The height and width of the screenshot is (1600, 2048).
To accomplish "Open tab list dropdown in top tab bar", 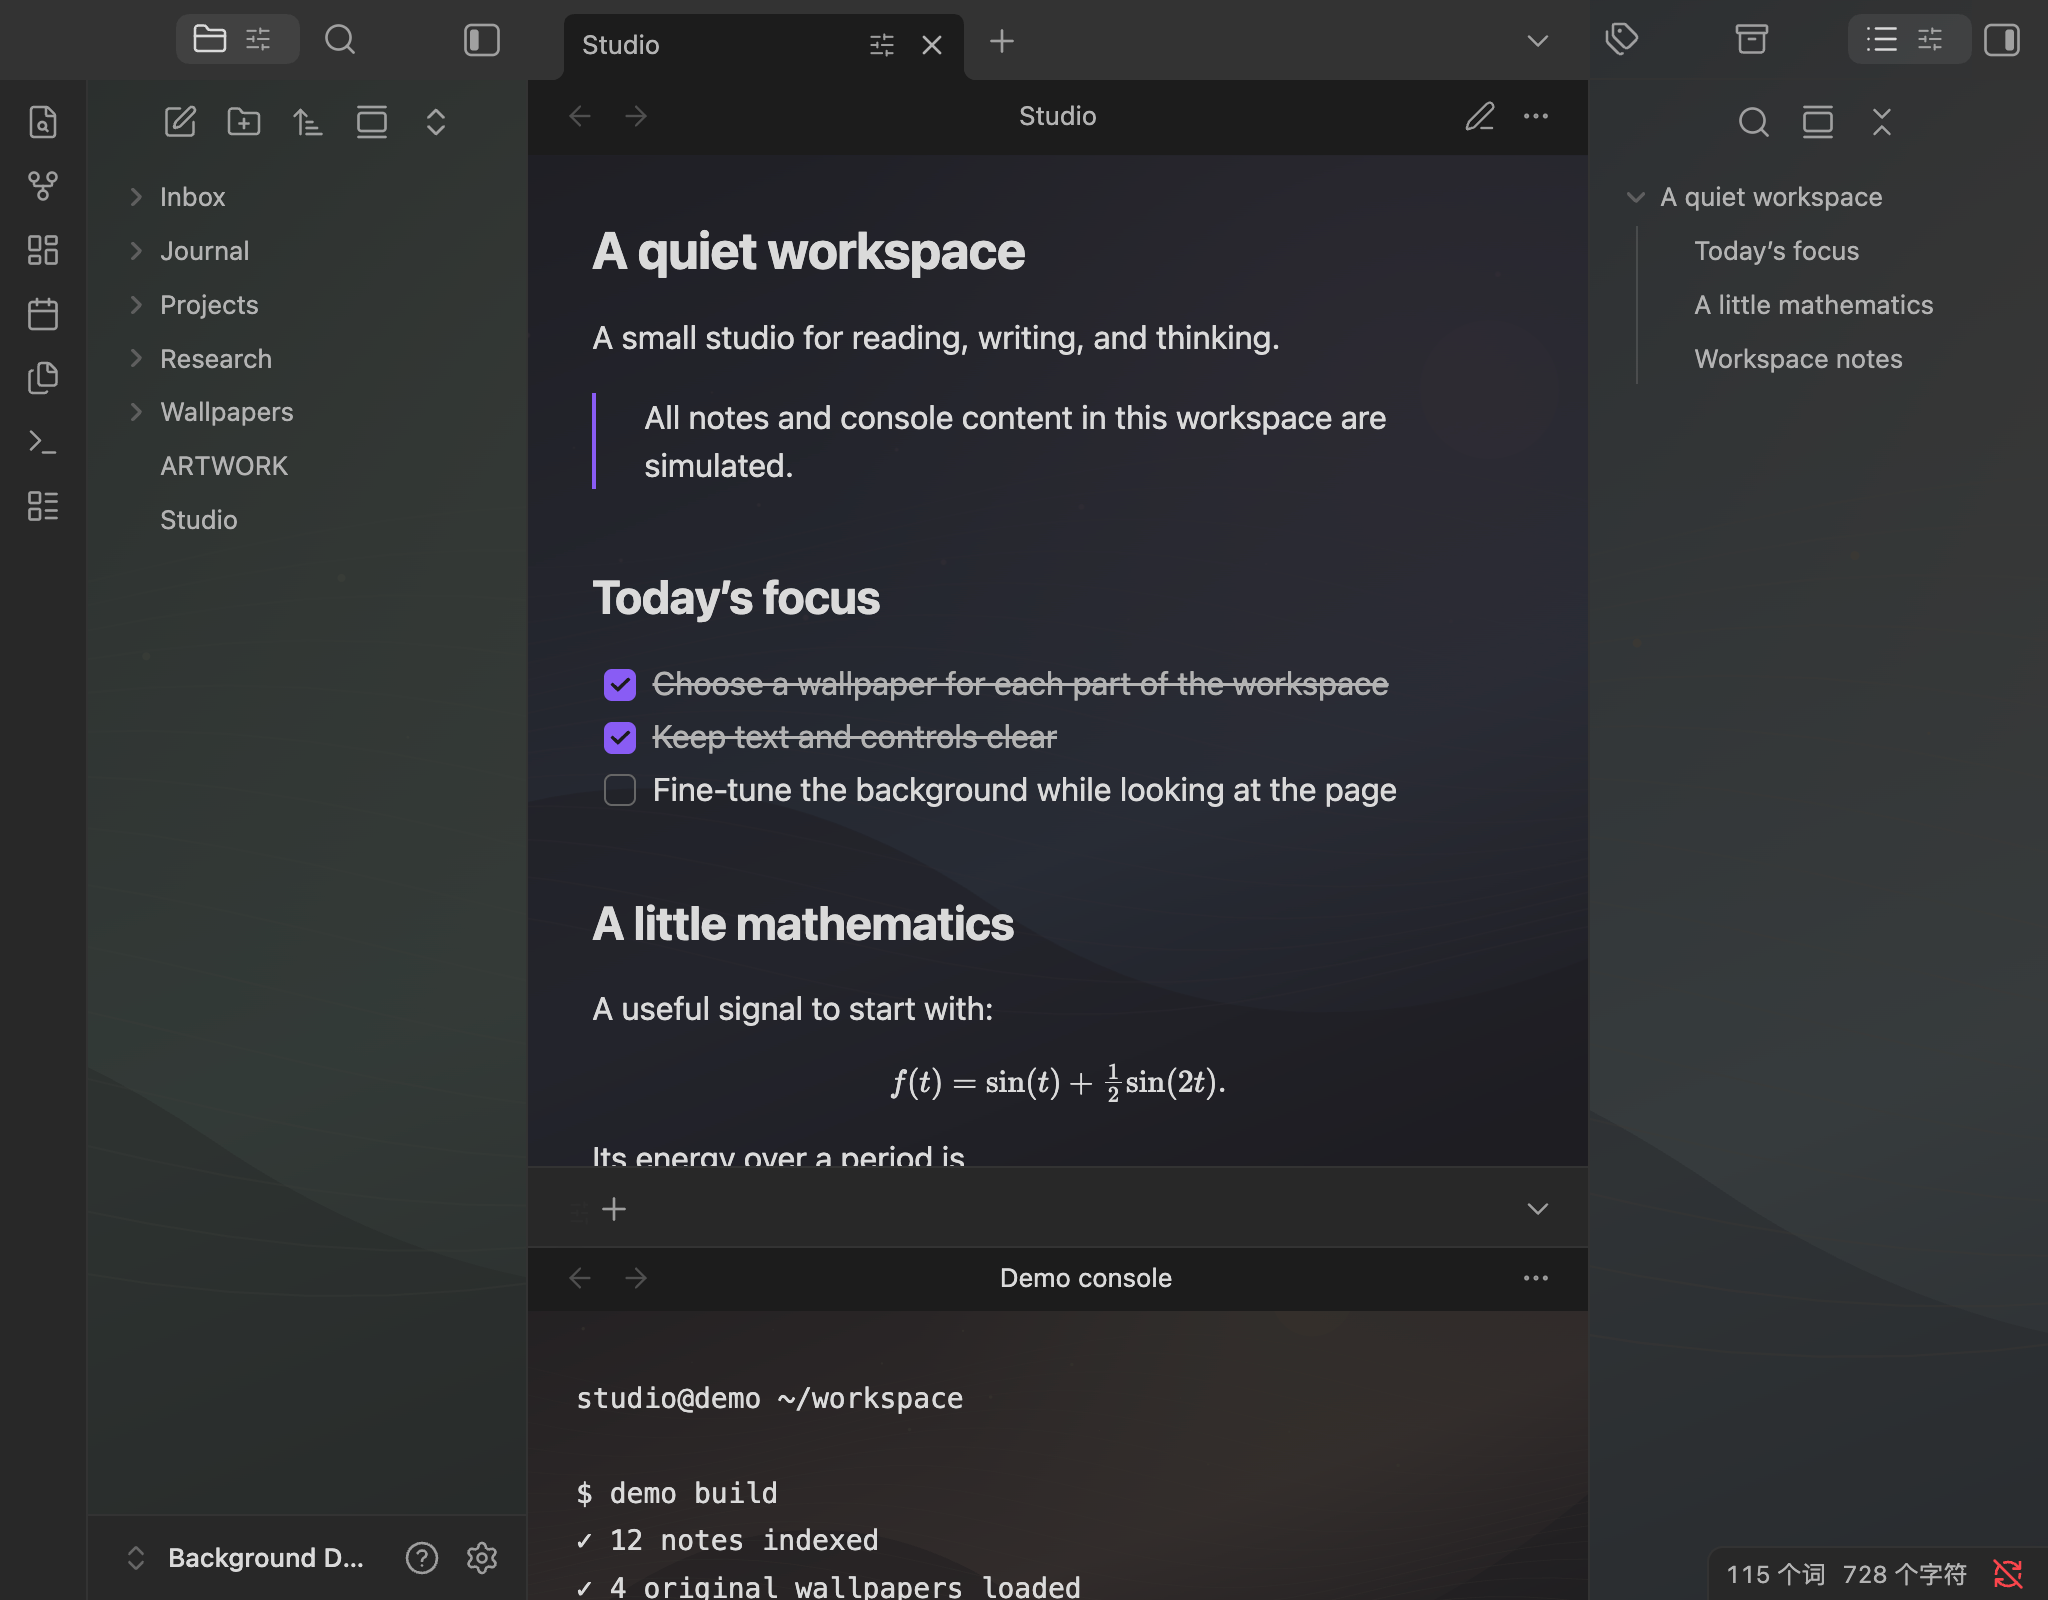I will (x=1538, y=41).
